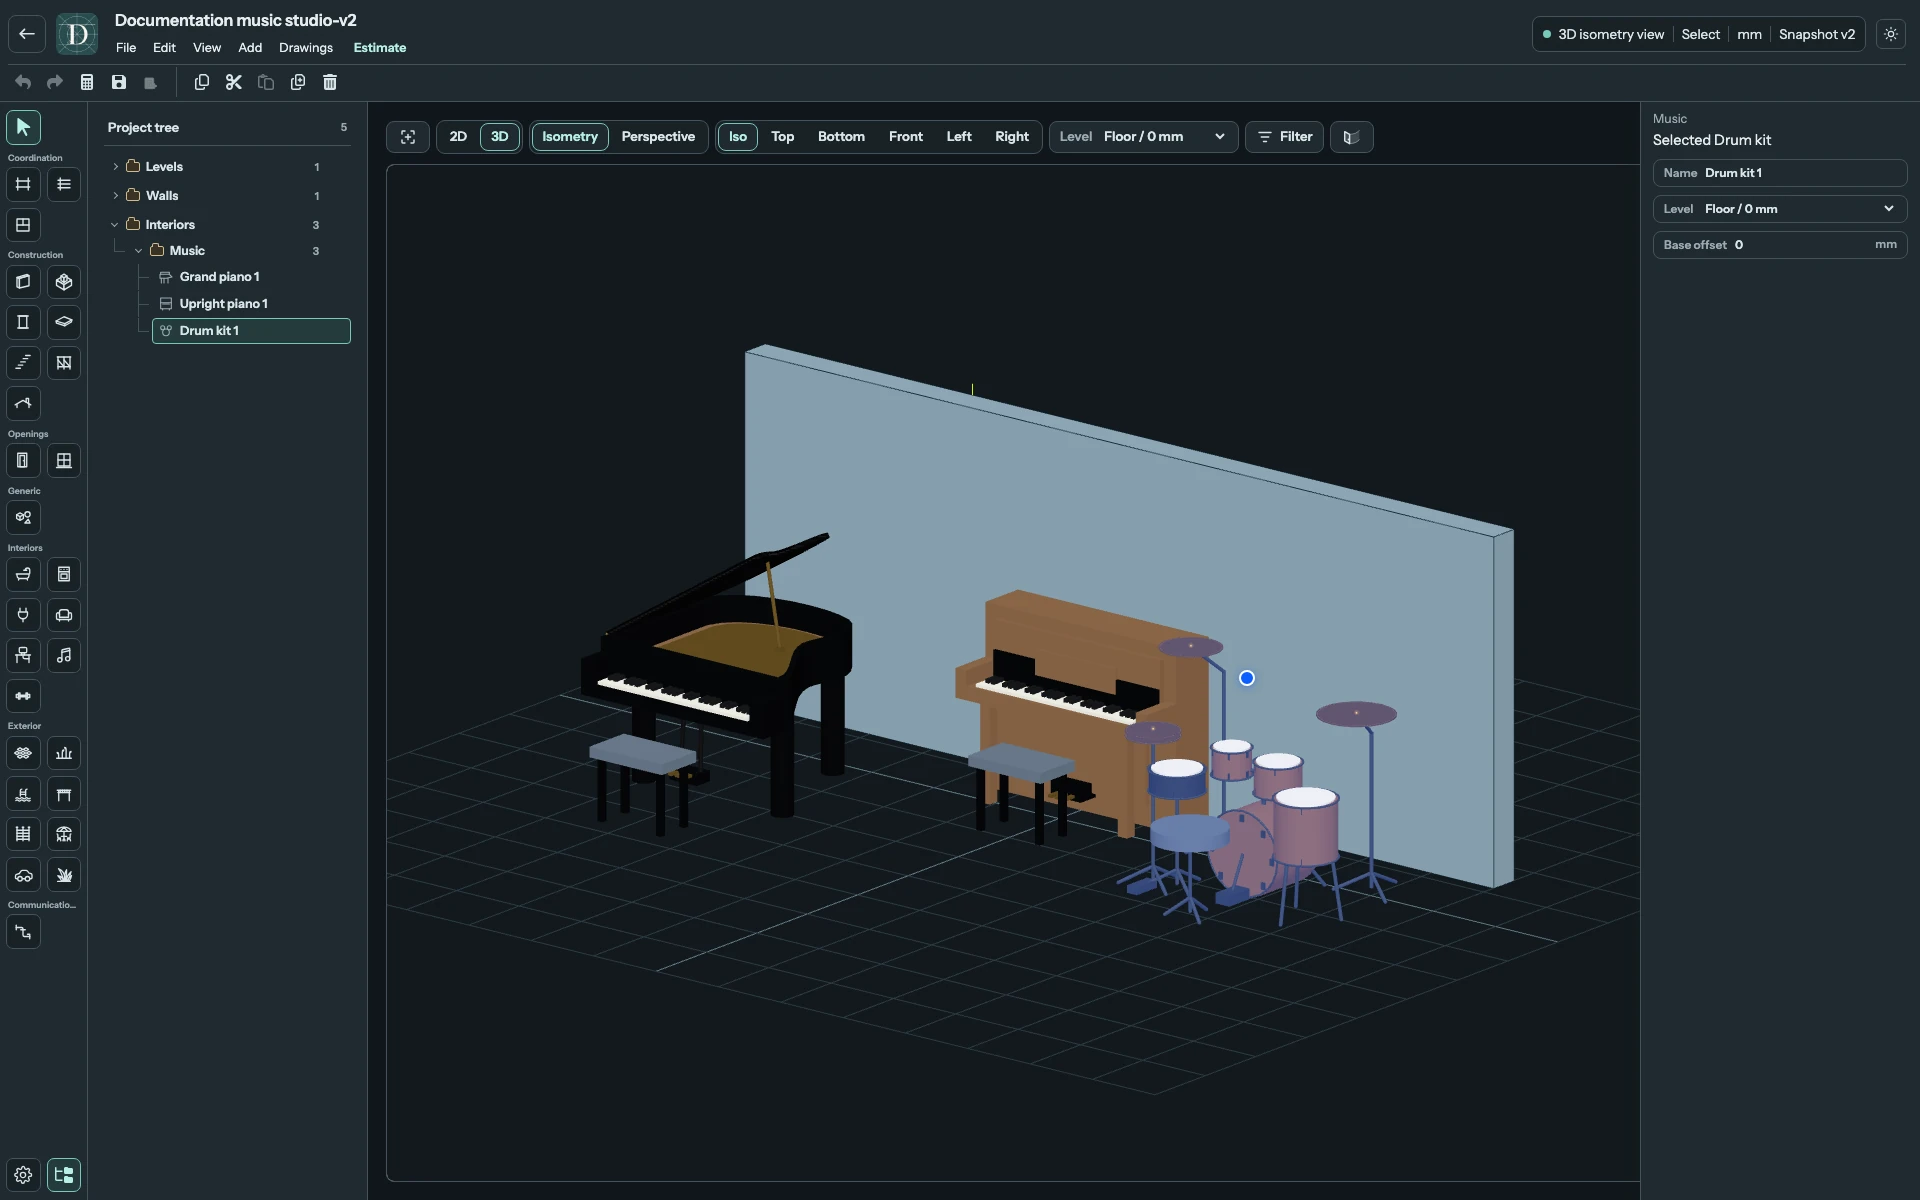Select the plants grass exterior tool

(x=64, y=875)
